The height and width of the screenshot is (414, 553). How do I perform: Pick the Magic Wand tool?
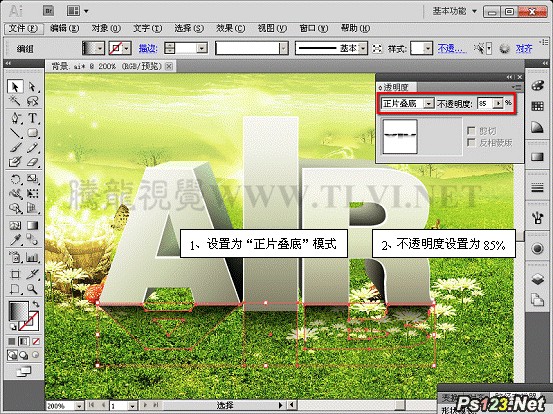pyautogui.click(x=15, y=101)
